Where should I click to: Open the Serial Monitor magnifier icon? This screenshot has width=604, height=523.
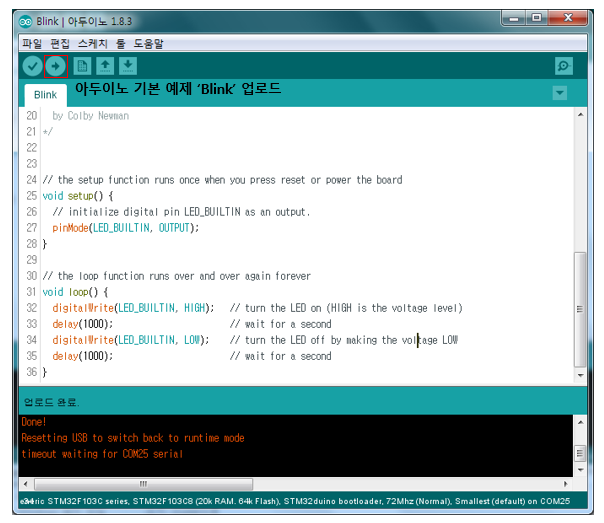564,66
